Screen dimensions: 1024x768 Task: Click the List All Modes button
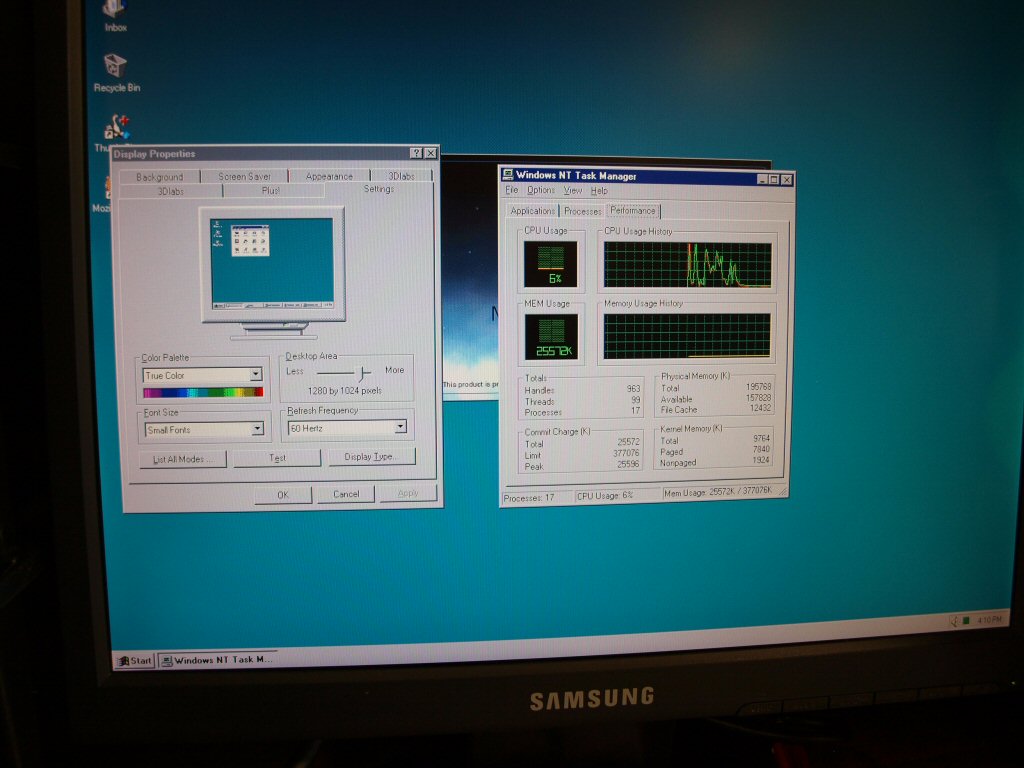[x=183, y=459]
